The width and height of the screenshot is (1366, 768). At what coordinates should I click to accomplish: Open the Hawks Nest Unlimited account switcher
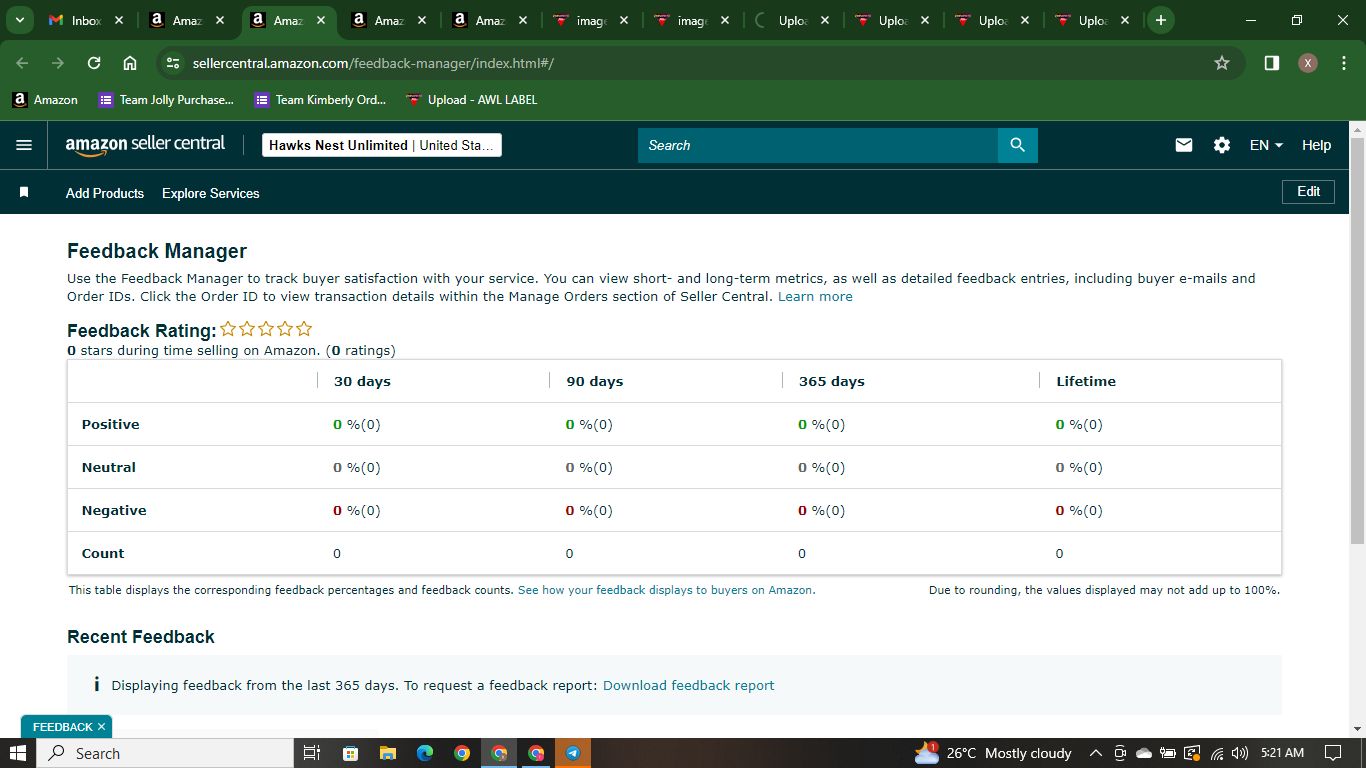(x=381, y=145)
